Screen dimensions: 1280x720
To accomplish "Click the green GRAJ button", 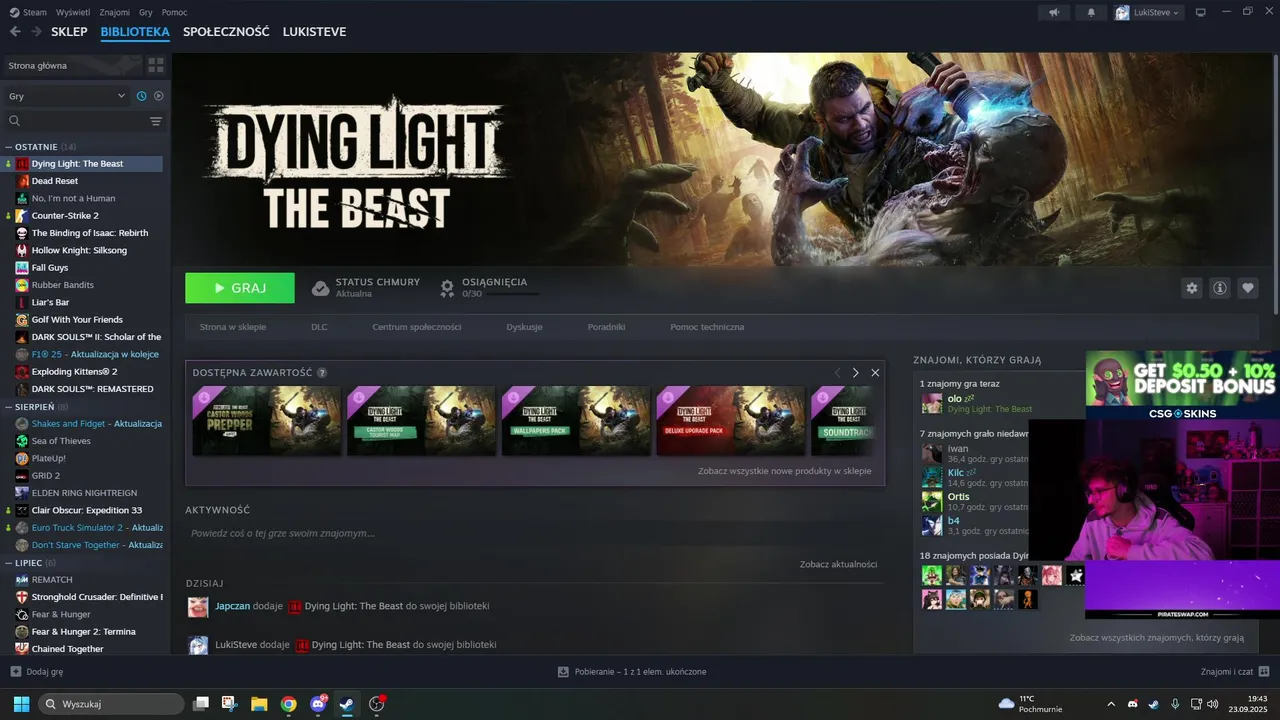I will pos(240,288).
